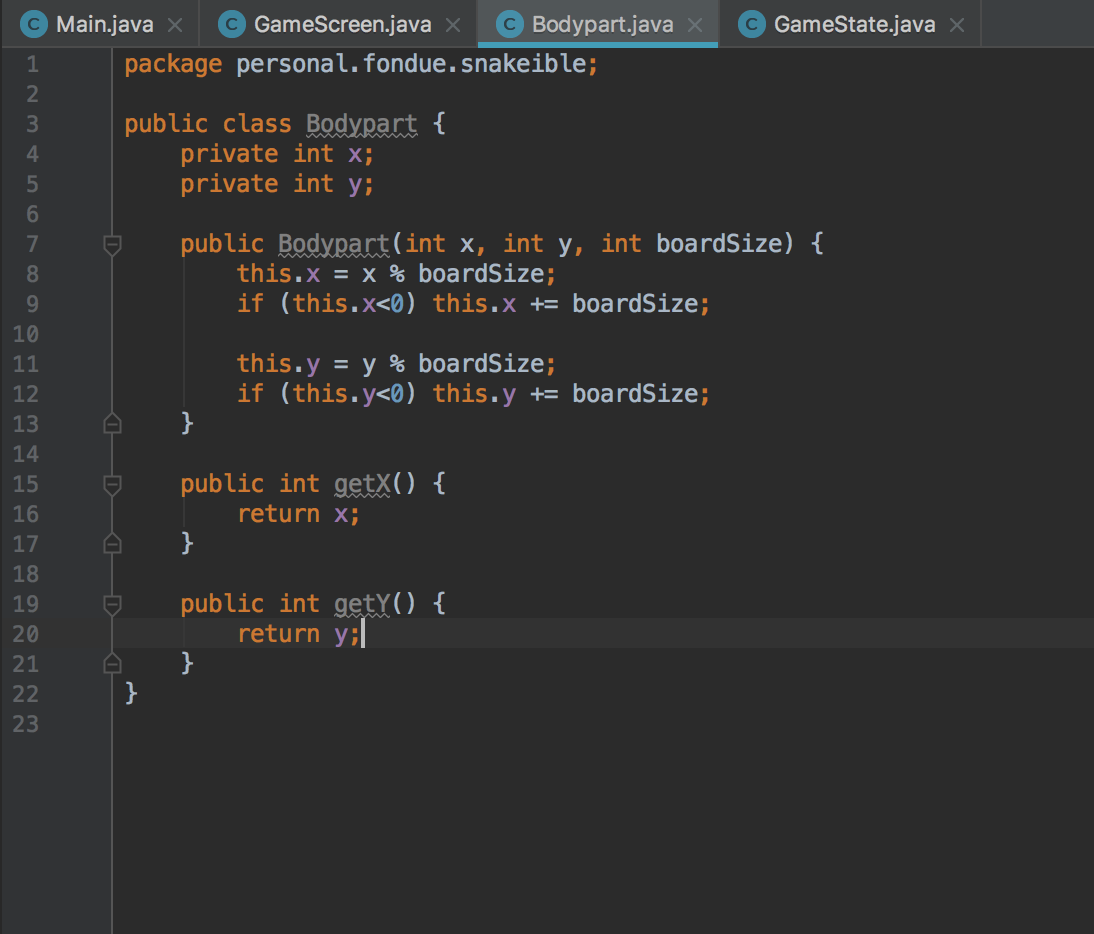Image resolution: width=1094 pixels, height=934 pixels.
Task: Click line number 10 in the gutter
Action: [x=26, y=334]
